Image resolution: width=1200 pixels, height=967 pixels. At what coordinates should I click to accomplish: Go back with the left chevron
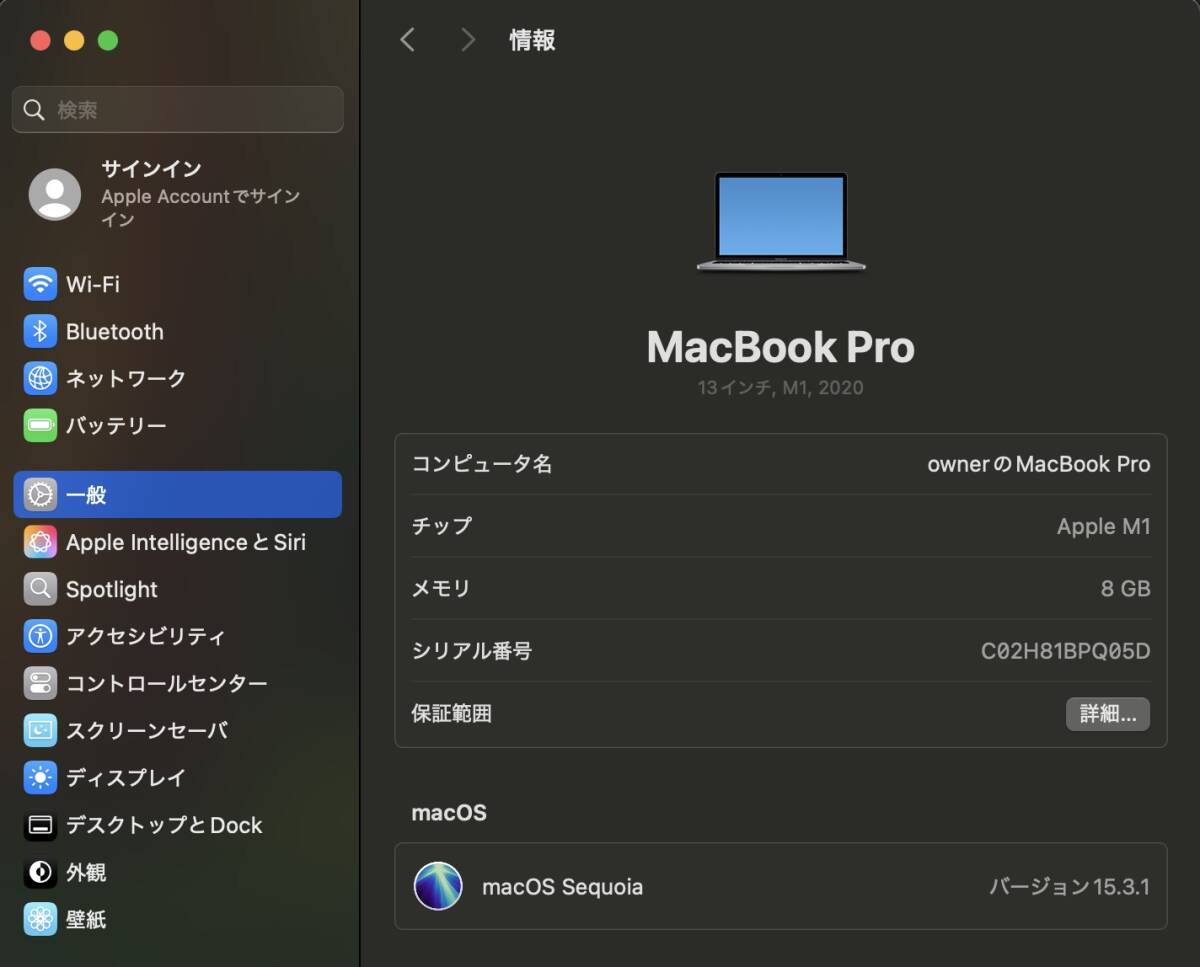tap(407, 40)
